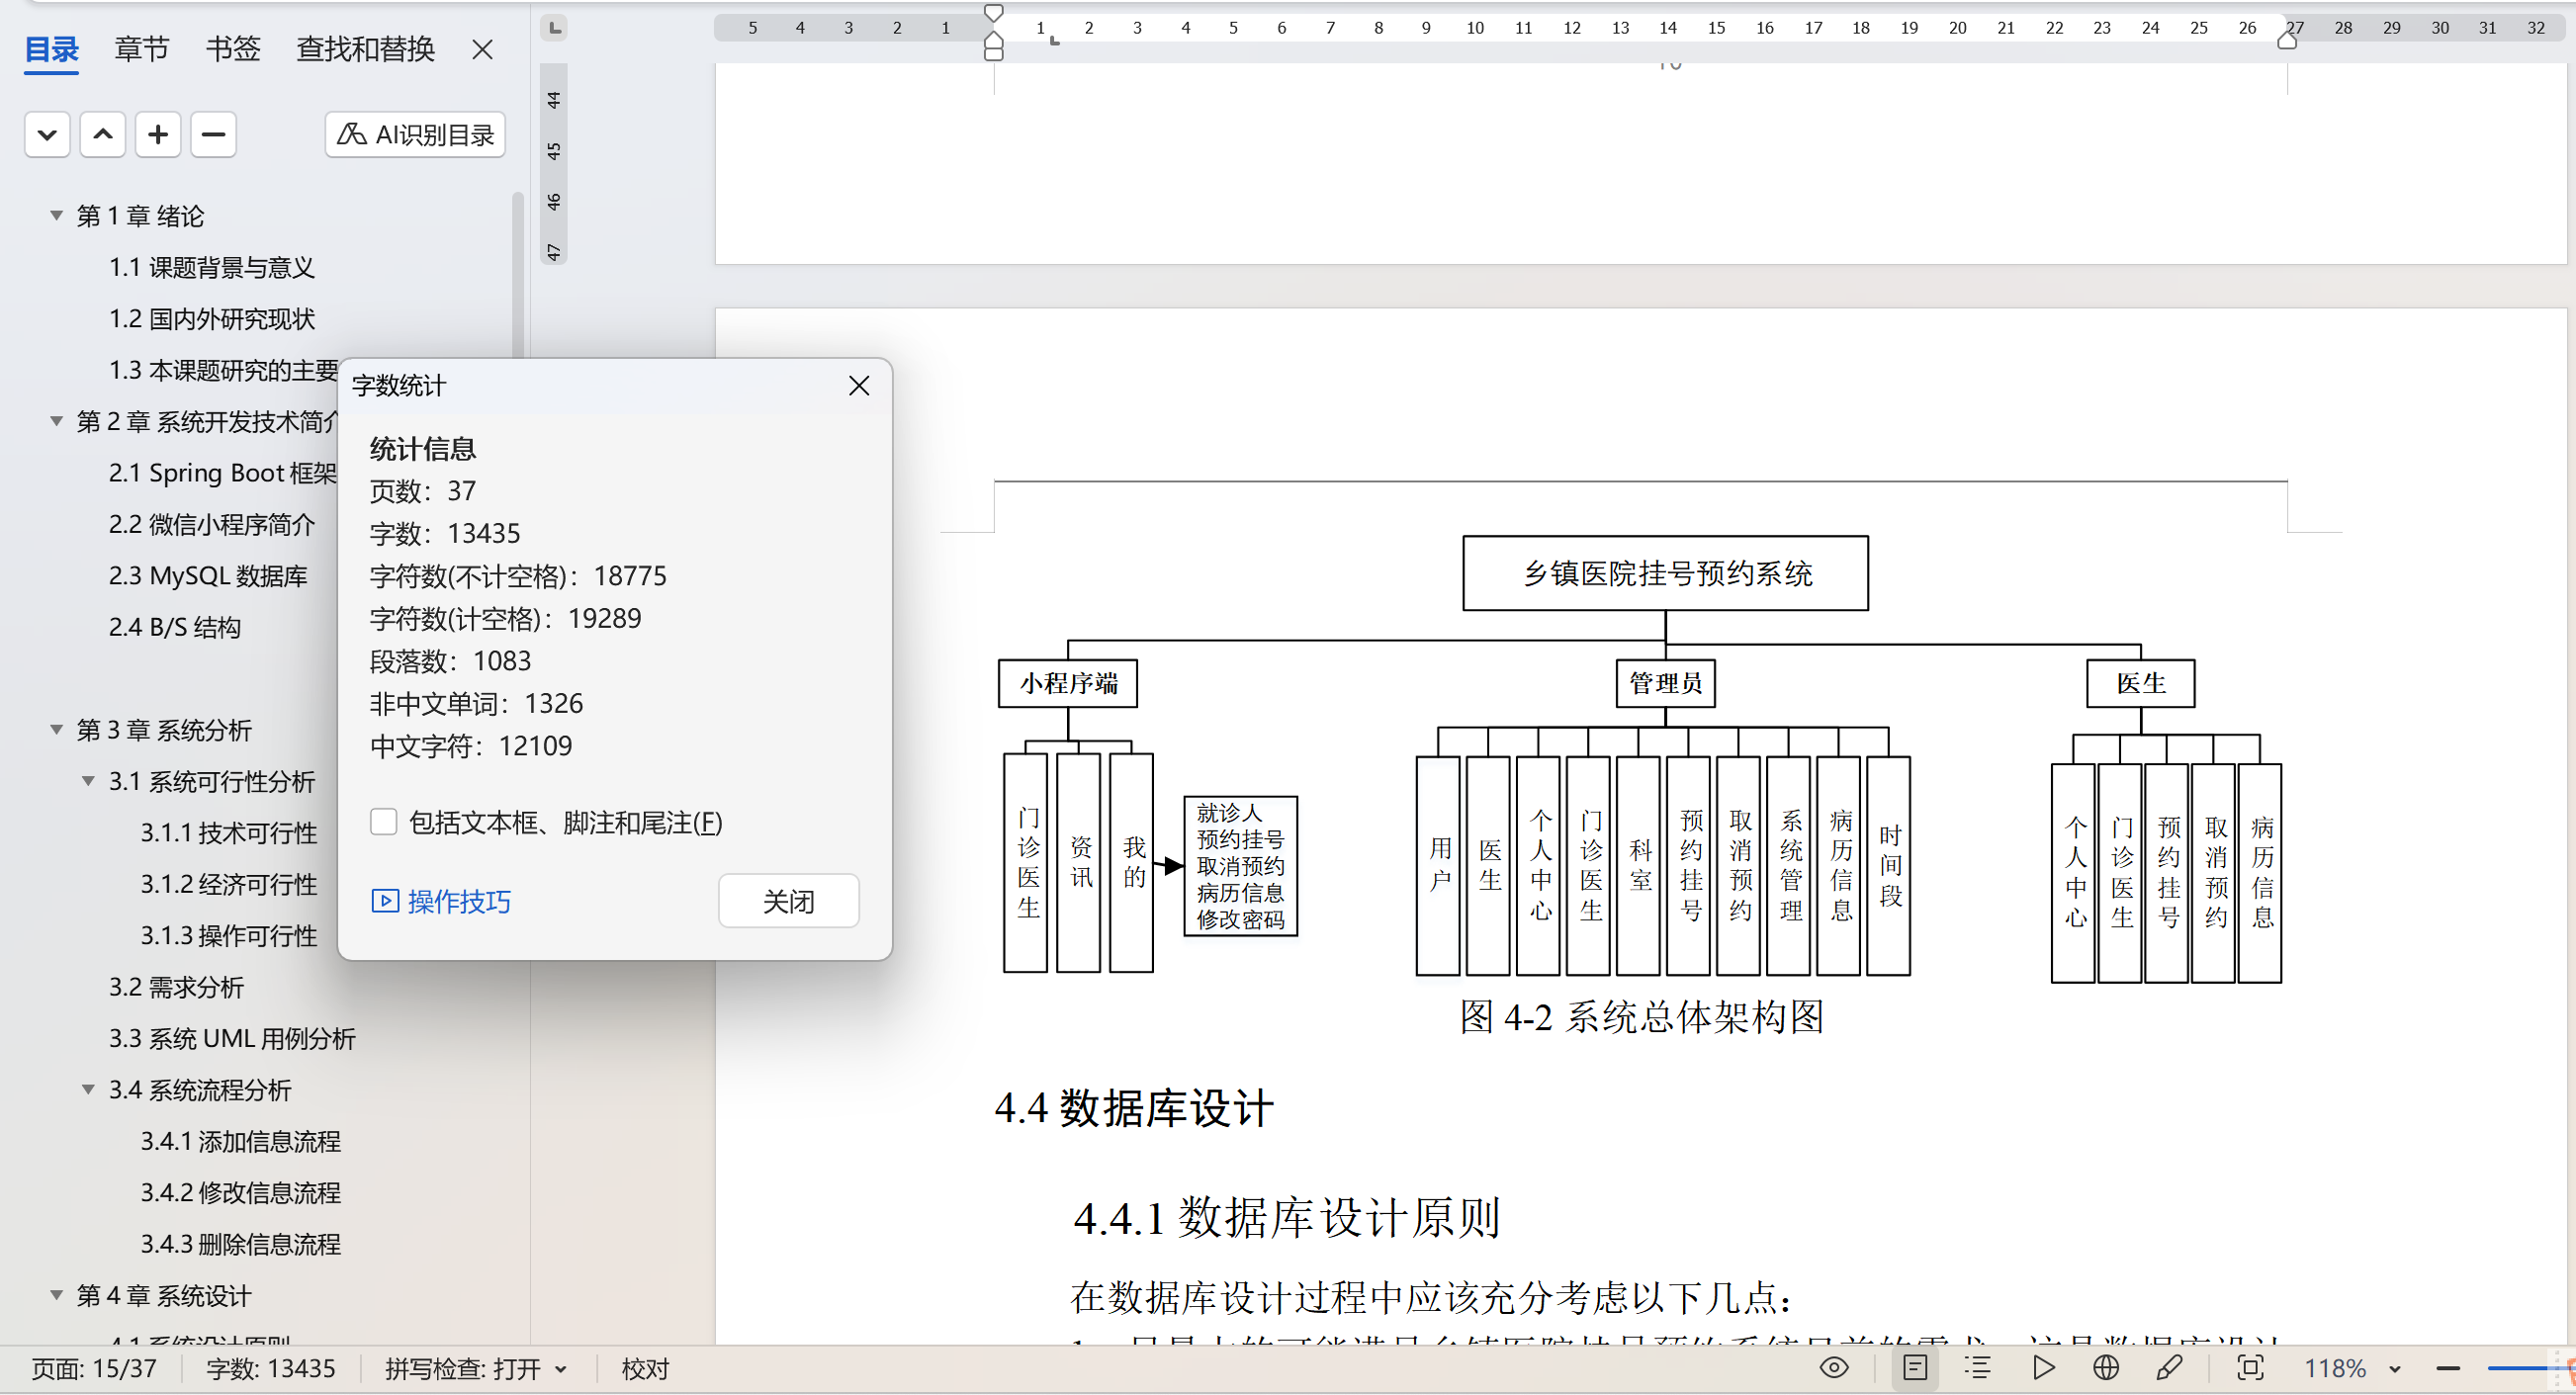Switch to outline view icon

[1977, 1367]
